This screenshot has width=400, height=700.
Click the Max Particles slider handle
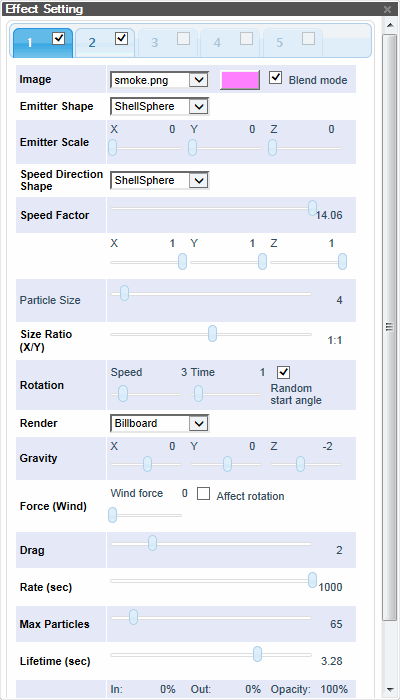(x=133, y=617)
